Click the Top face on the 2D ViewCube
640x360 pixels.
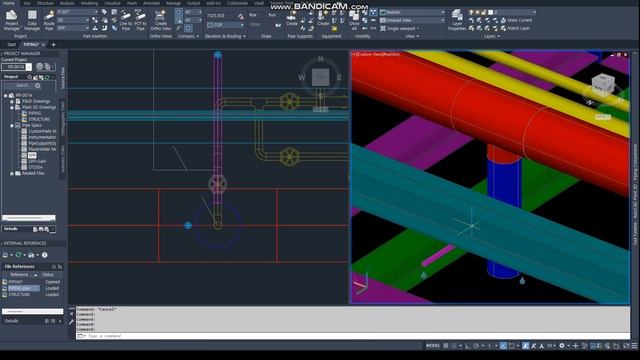pos(320,78)
